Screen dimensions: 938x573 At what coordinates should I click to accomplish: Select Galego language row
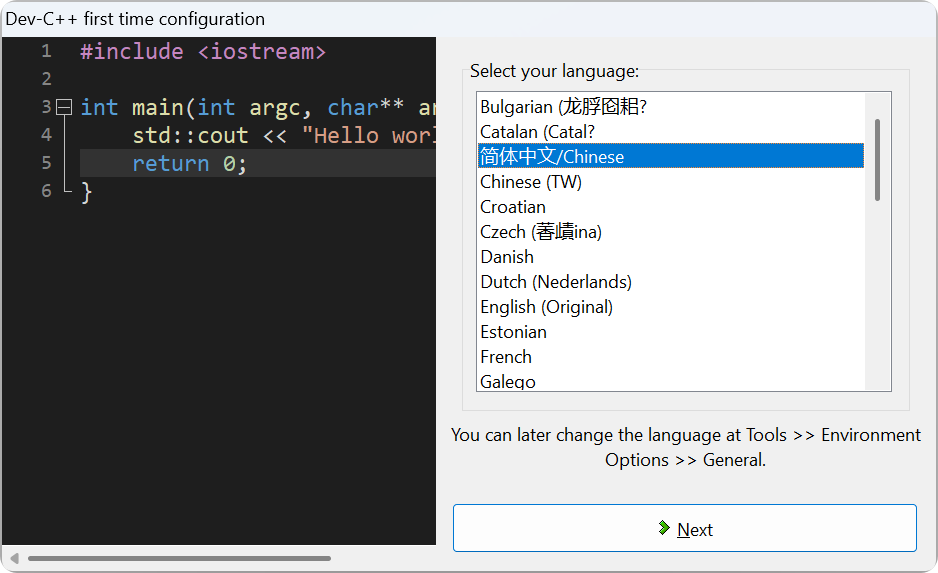671,381
